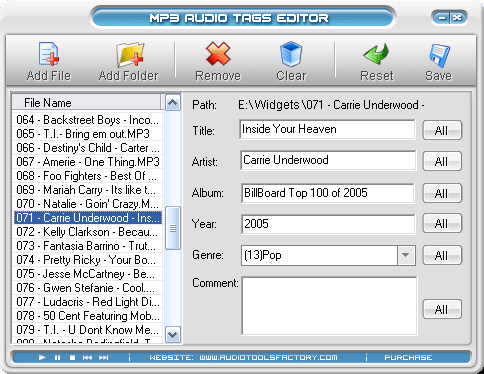Click the file list scrollbar thumb
The height and width of the screenshot is (374, 484).
click(173, 228)
